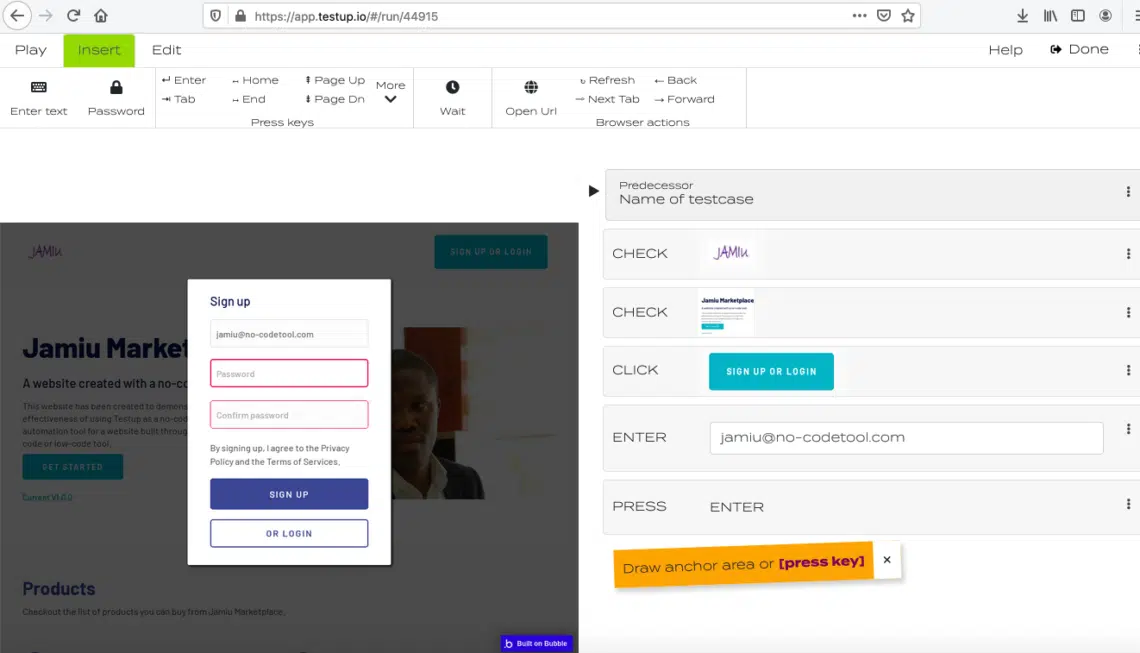Click the OR LOGIN button

(x=289, y=533)
